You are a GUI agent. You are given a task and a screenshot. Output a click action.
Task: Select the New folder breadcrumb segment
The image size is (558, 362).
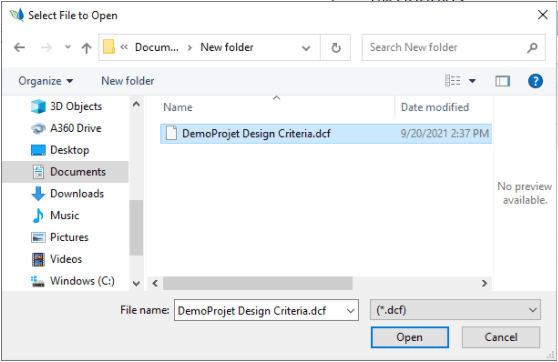[x=227, y=47]
